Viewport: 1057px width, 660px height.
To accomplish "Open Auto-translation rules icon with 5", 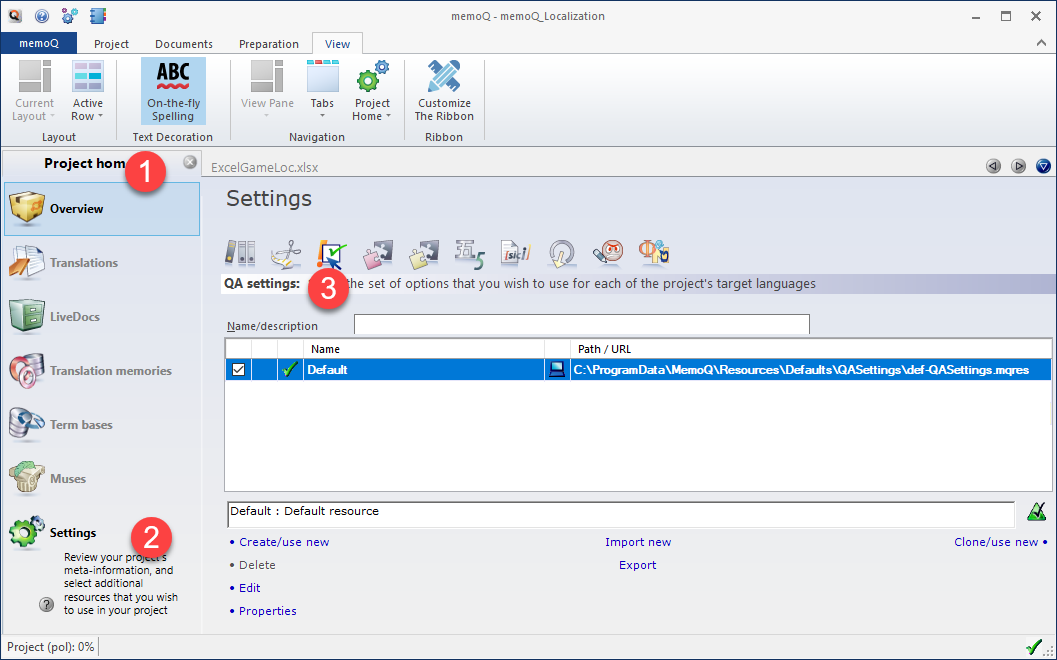I will point(470,254).
